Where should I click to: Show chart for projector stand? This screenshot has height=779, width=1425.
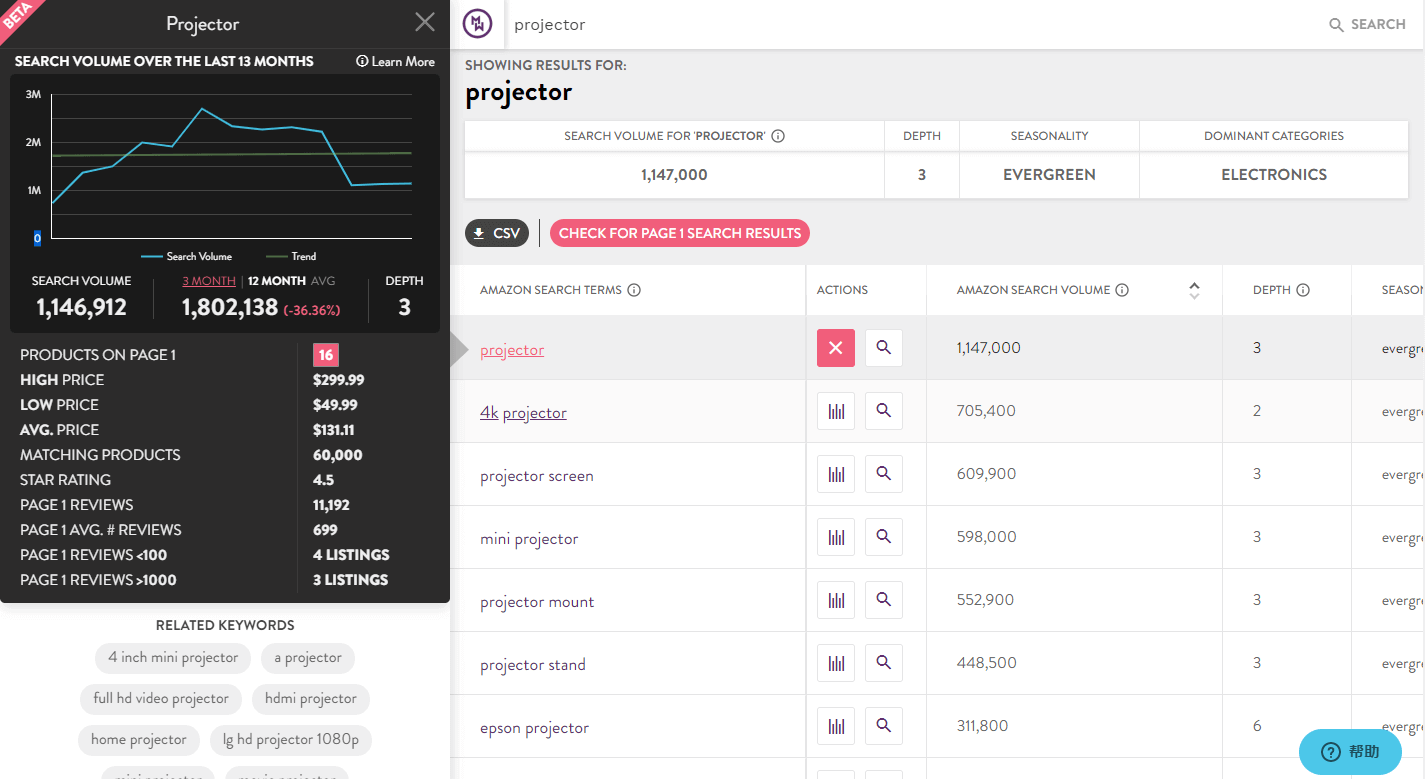[x=836, y=663]
